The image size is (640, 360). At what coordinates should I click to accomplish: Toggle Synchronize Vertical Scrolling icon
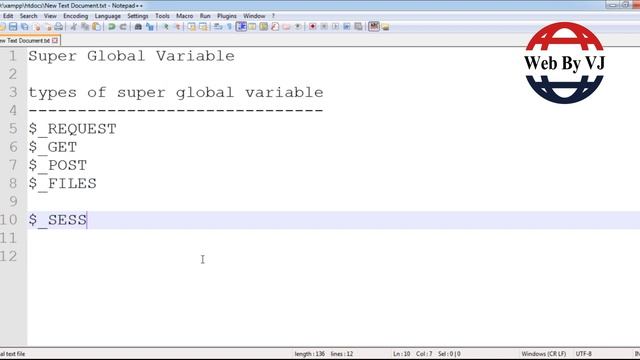pyautogui.click(x=191, y=27)
